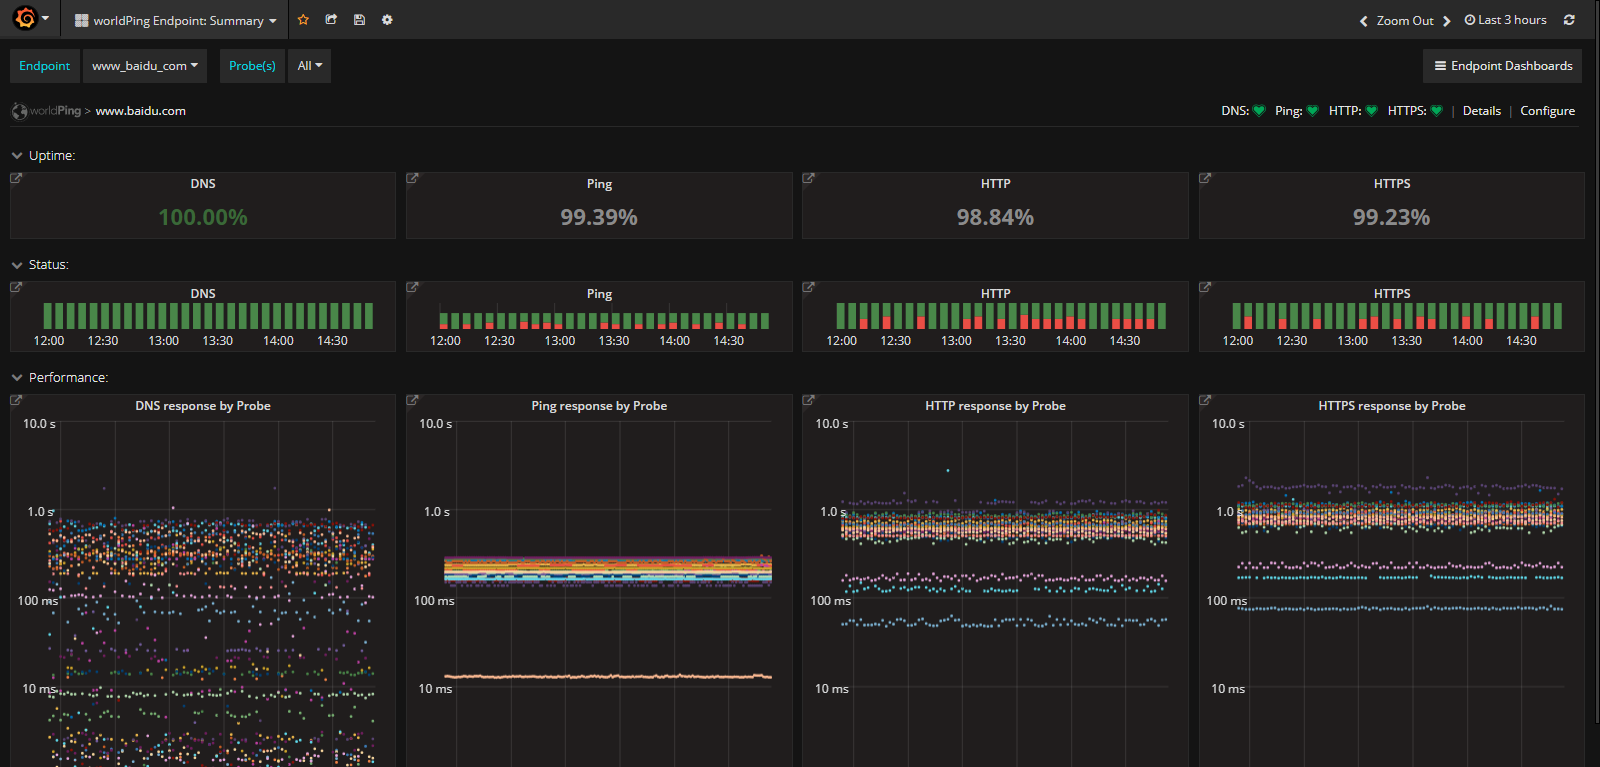1600x767 pixels.
Task: Open dashboard settings gear icon
Action: pos(387,20)
